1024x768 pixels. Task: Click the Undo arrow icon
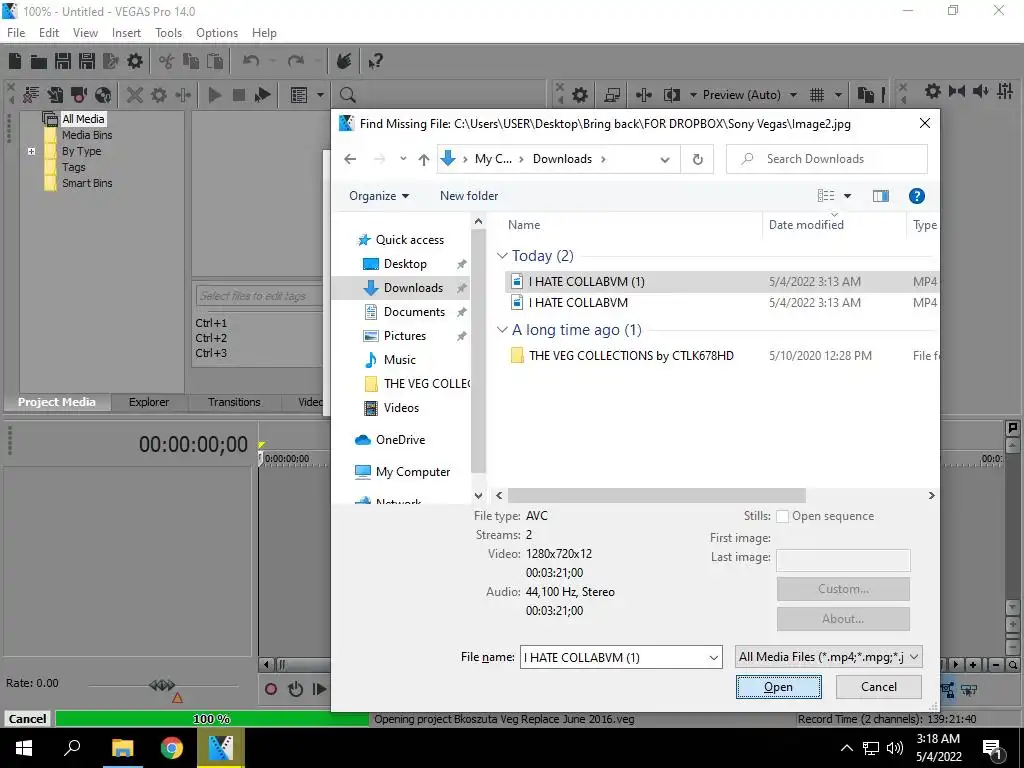pos(251,61)
